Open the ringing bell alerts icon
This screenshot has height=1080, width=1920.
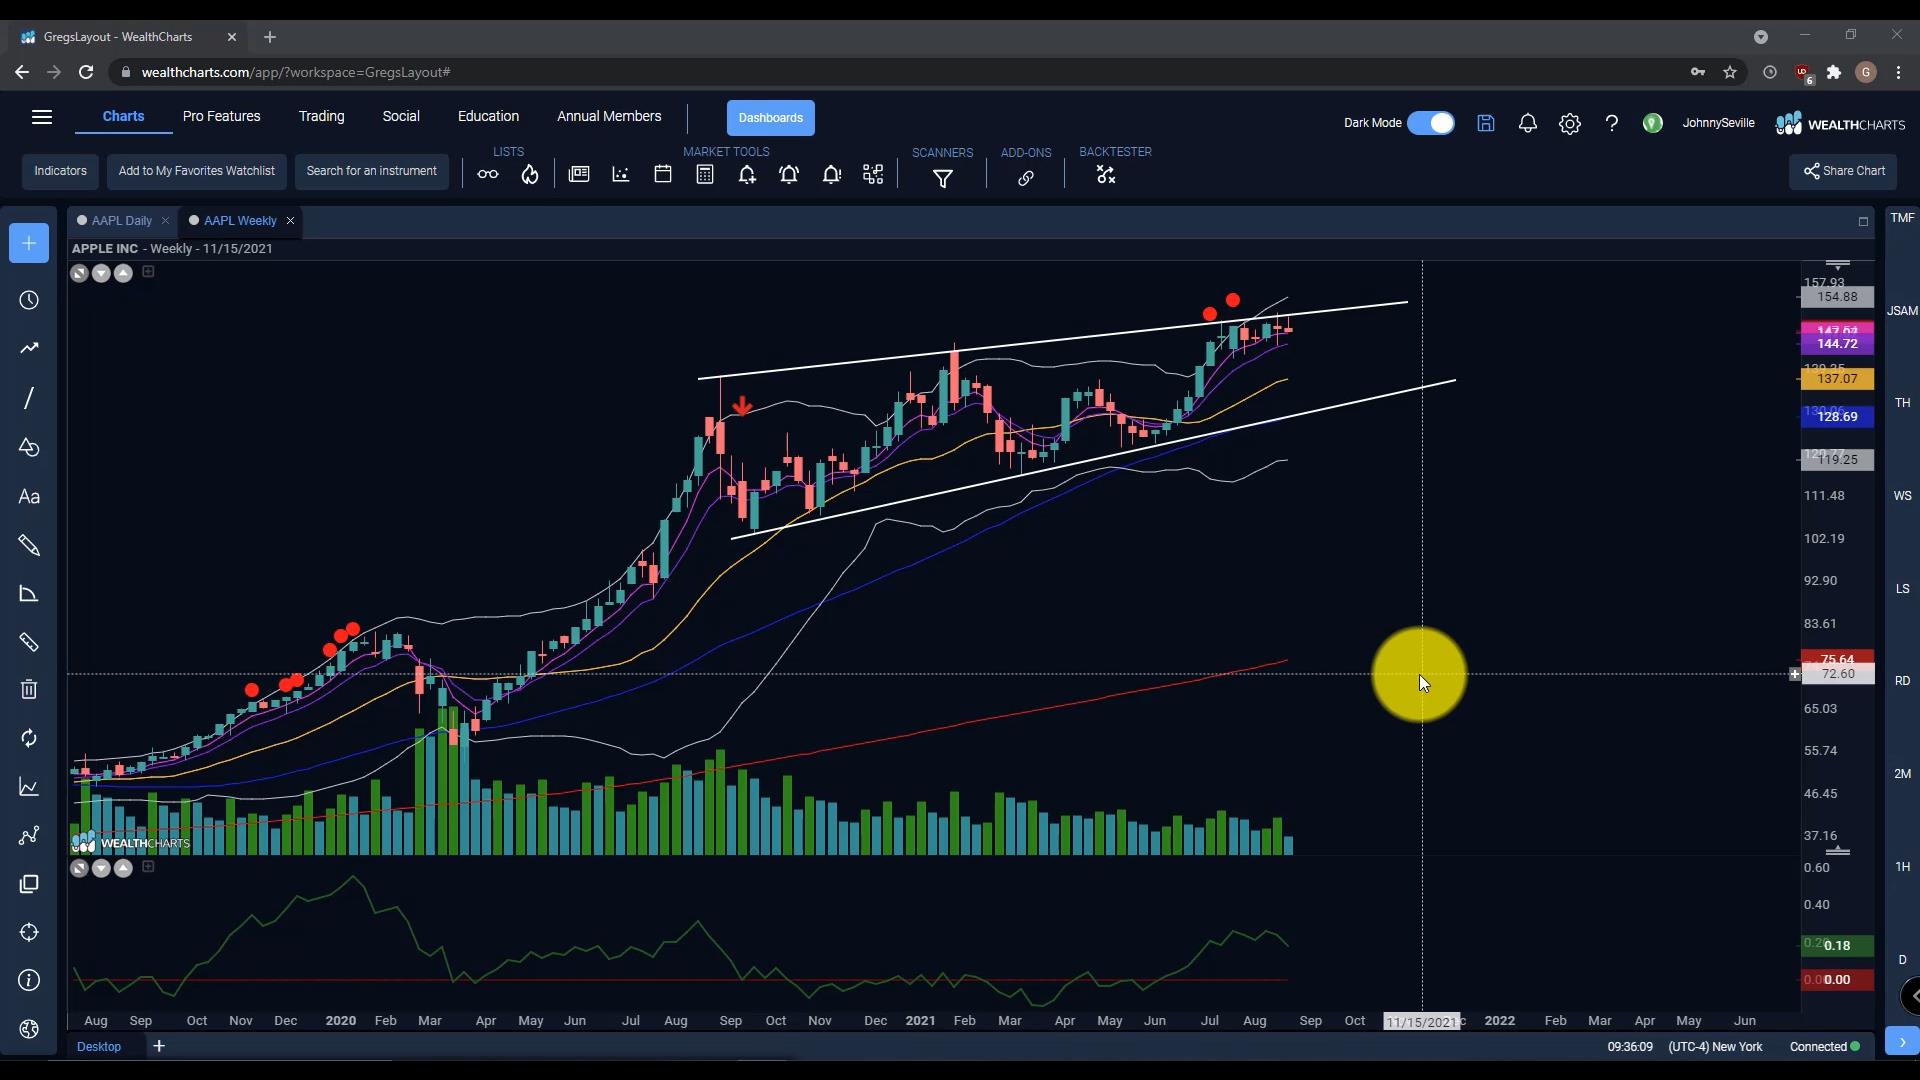click(789, 175)
